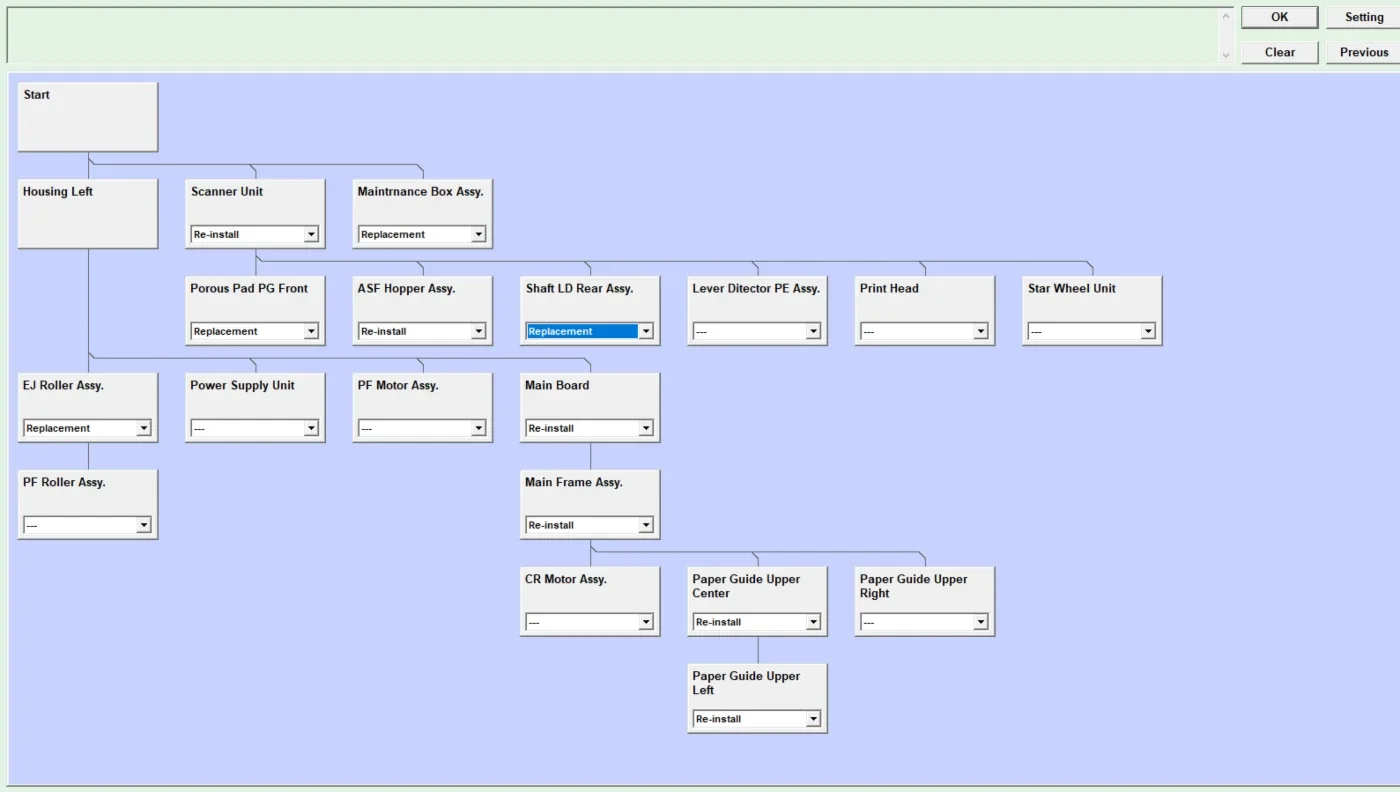Click the Clear button
The image size is (1400, 792).
(x=1279, y=52)
